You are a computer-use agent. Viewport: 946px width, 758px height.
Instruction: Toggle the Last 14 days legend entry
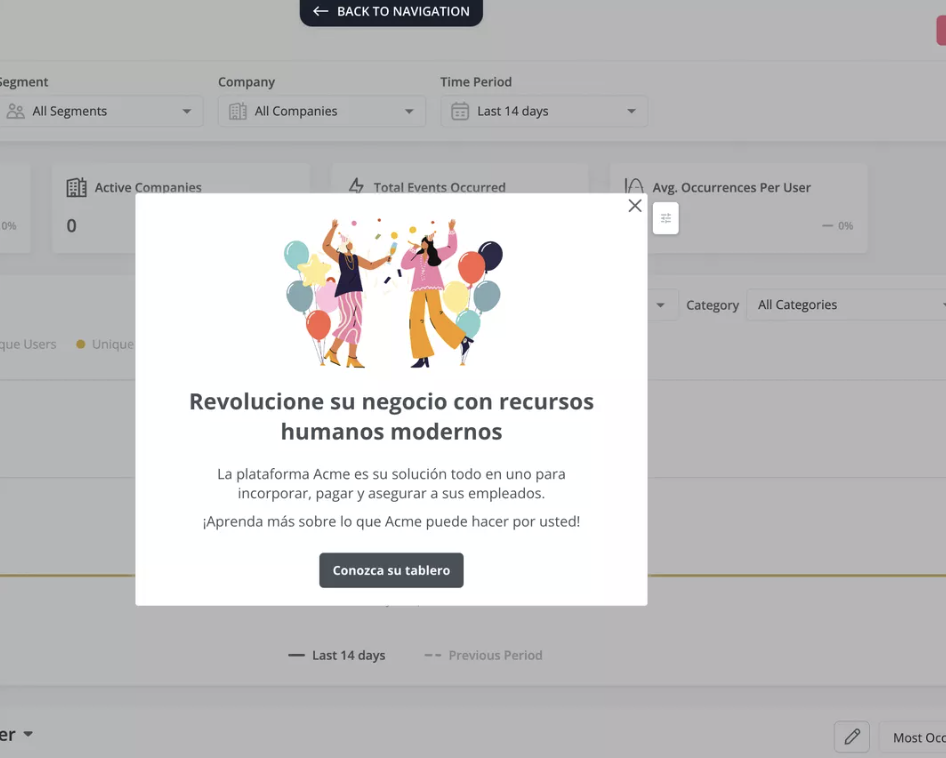337,655
